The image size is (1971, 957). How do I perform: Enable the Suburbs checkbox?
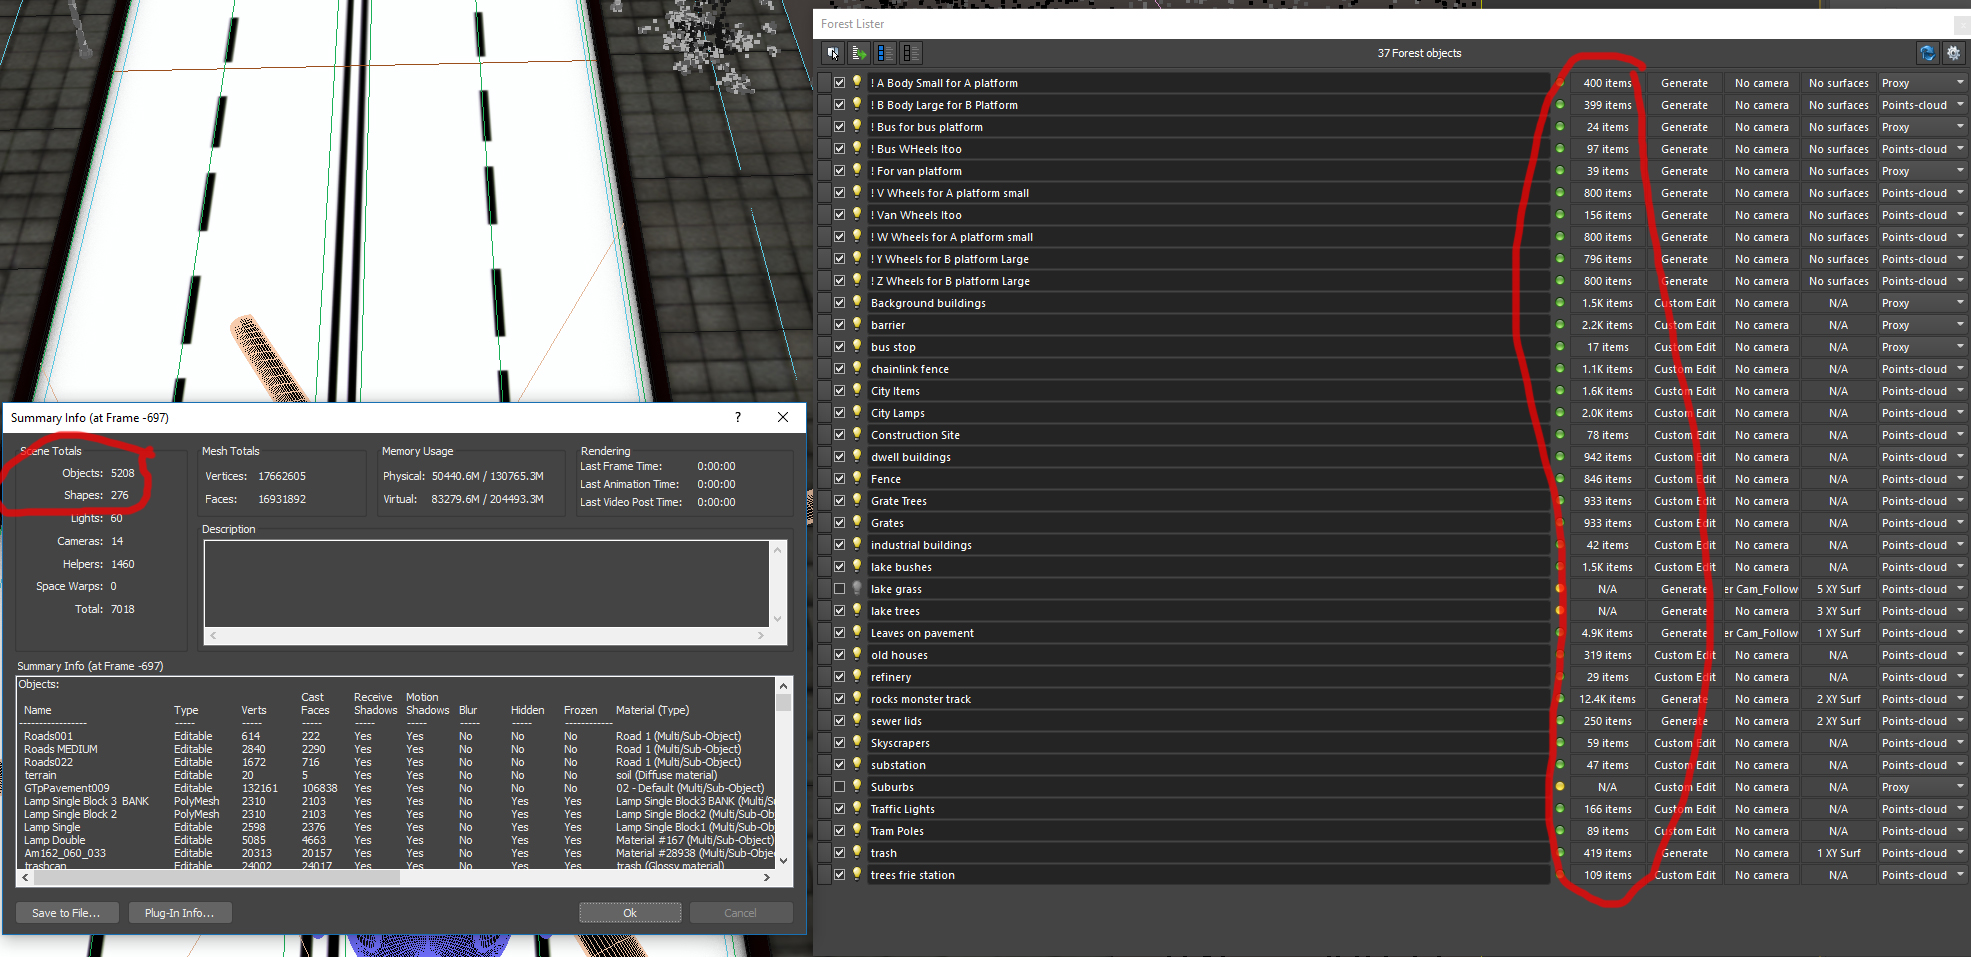pos(839,787)
